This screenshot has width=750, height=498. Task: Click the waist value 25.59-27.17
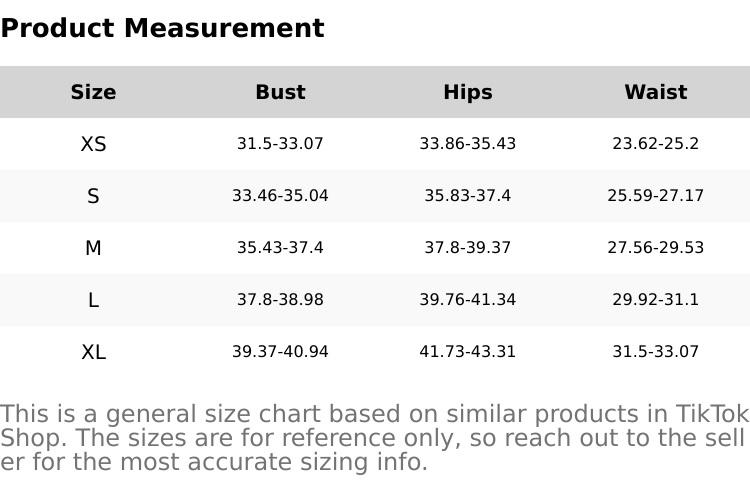[655, 196]
